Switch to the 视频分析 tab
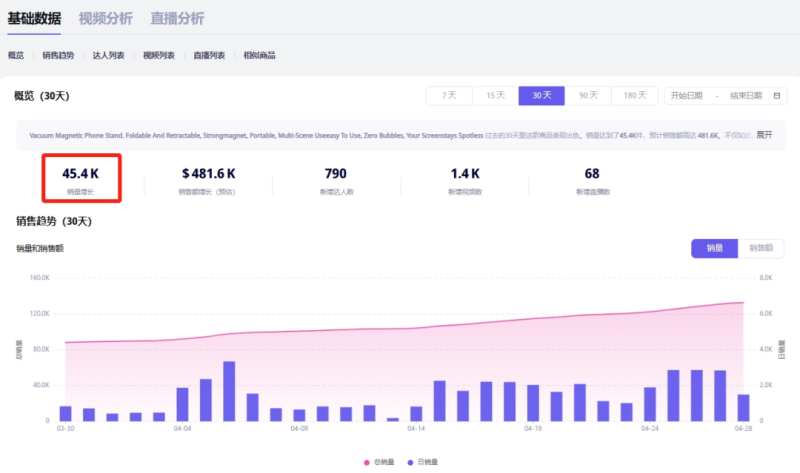Screen dimensions: 800x473 pyautogui.click(x=105, y=18)
